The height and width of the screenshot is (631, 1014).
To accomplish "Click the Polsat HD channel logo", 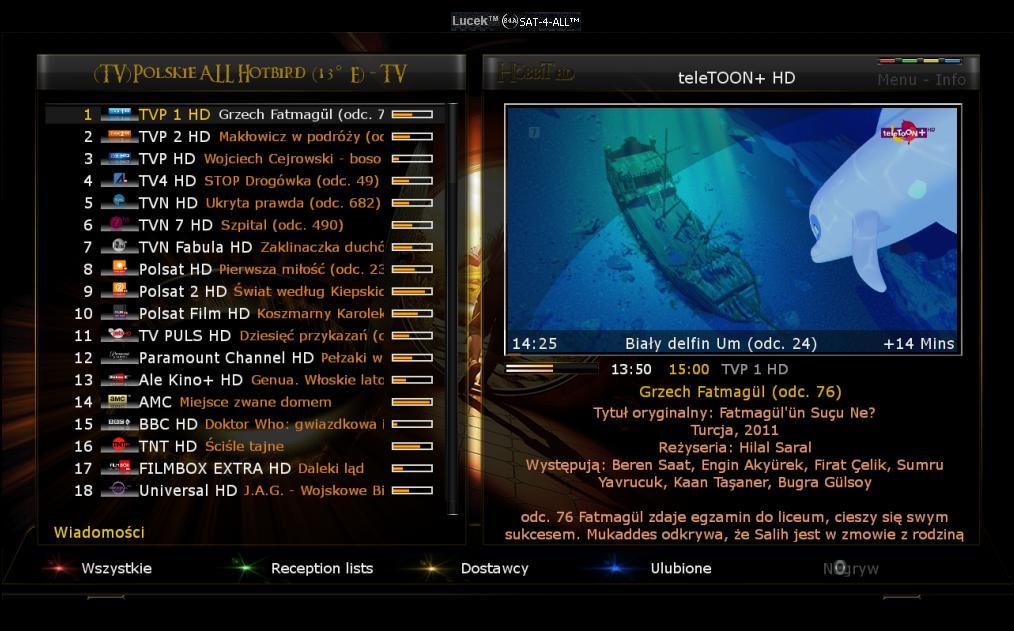I will [x=119, y=269].
